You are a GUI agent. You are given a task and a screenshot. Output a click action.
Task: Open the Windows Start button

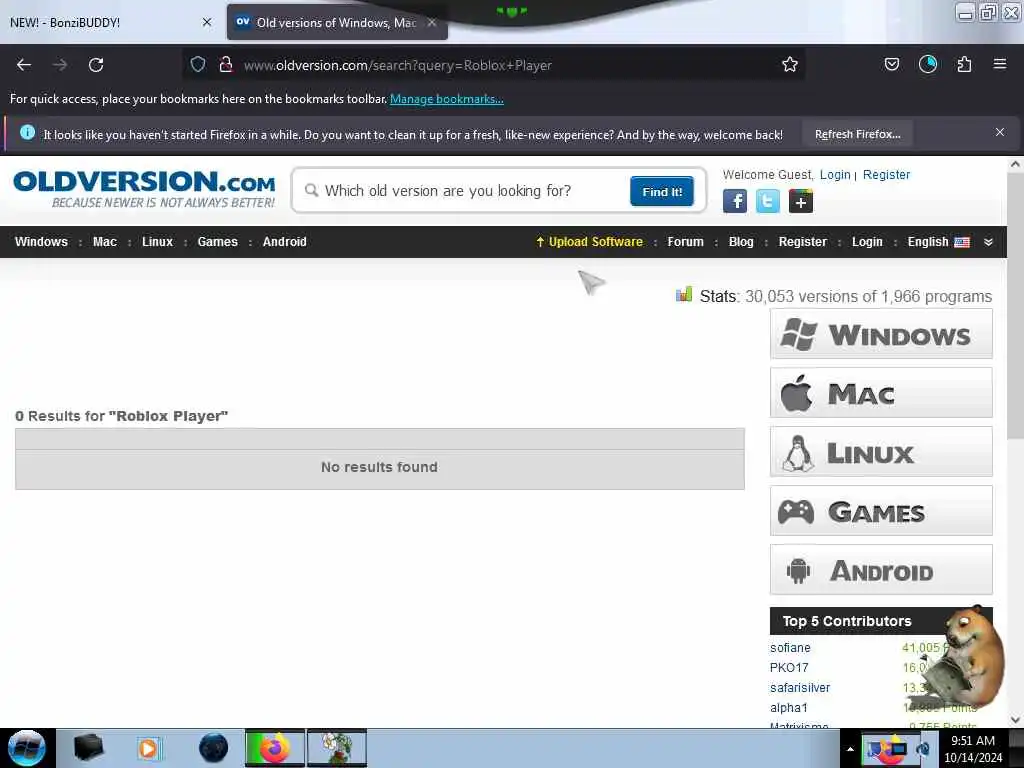coord(26,748)
